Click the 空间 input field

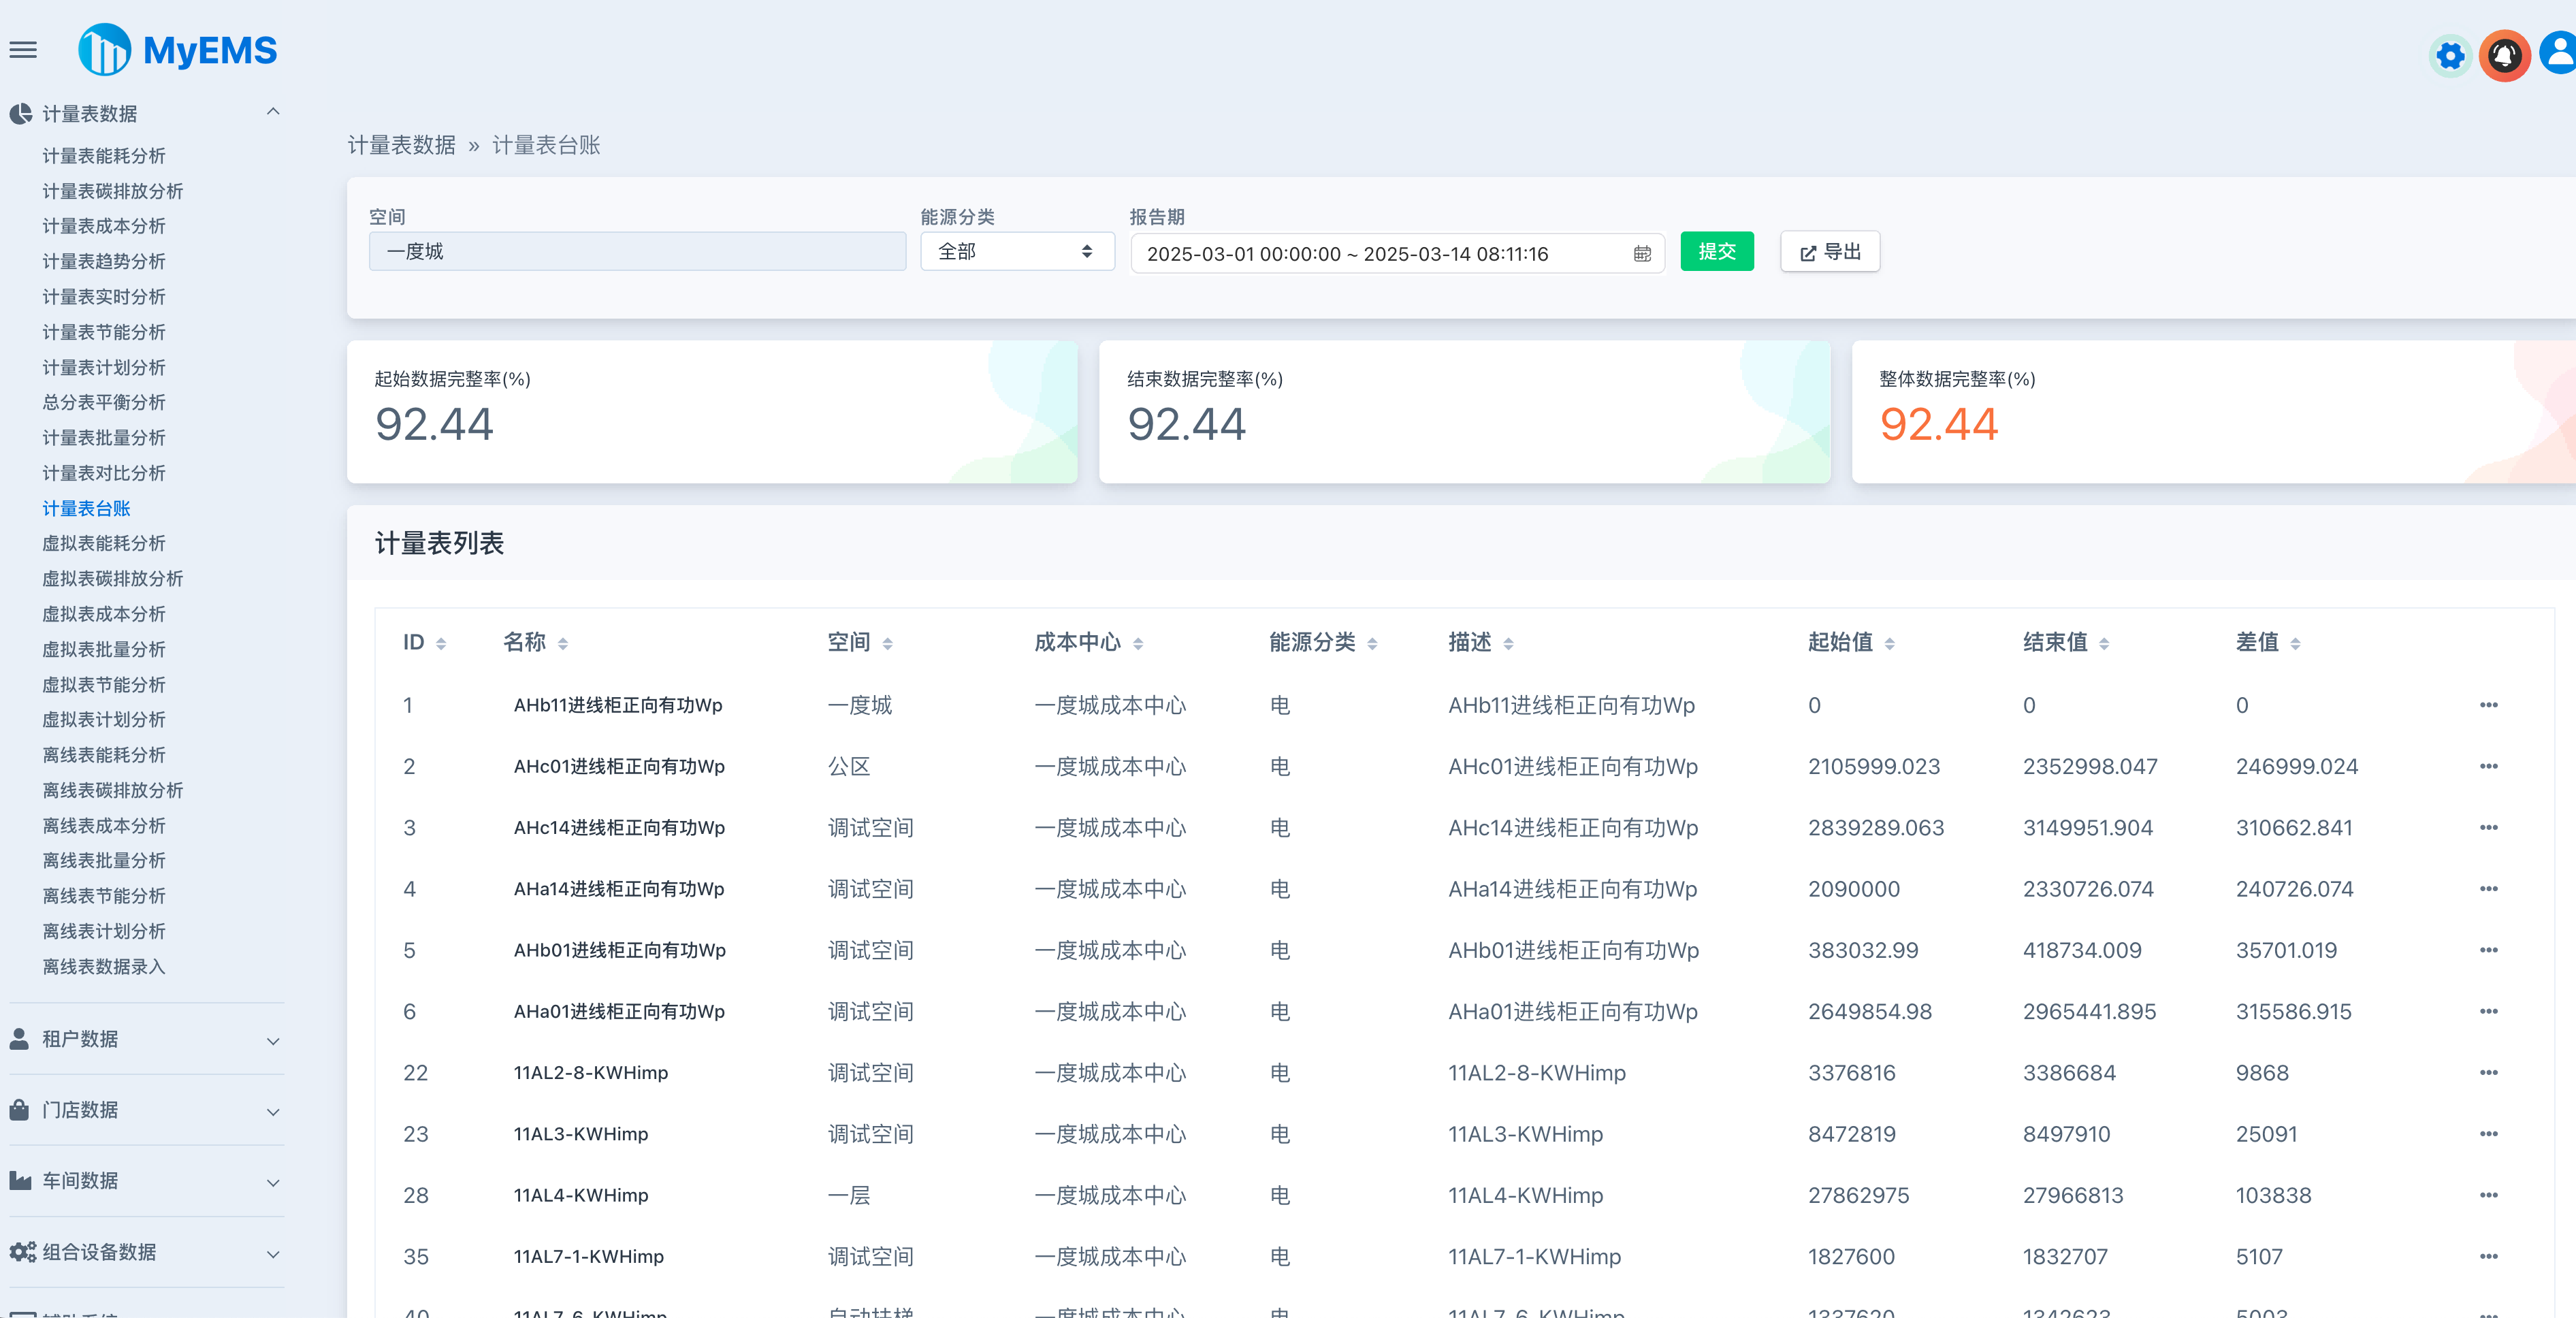[x=637, y=251]
